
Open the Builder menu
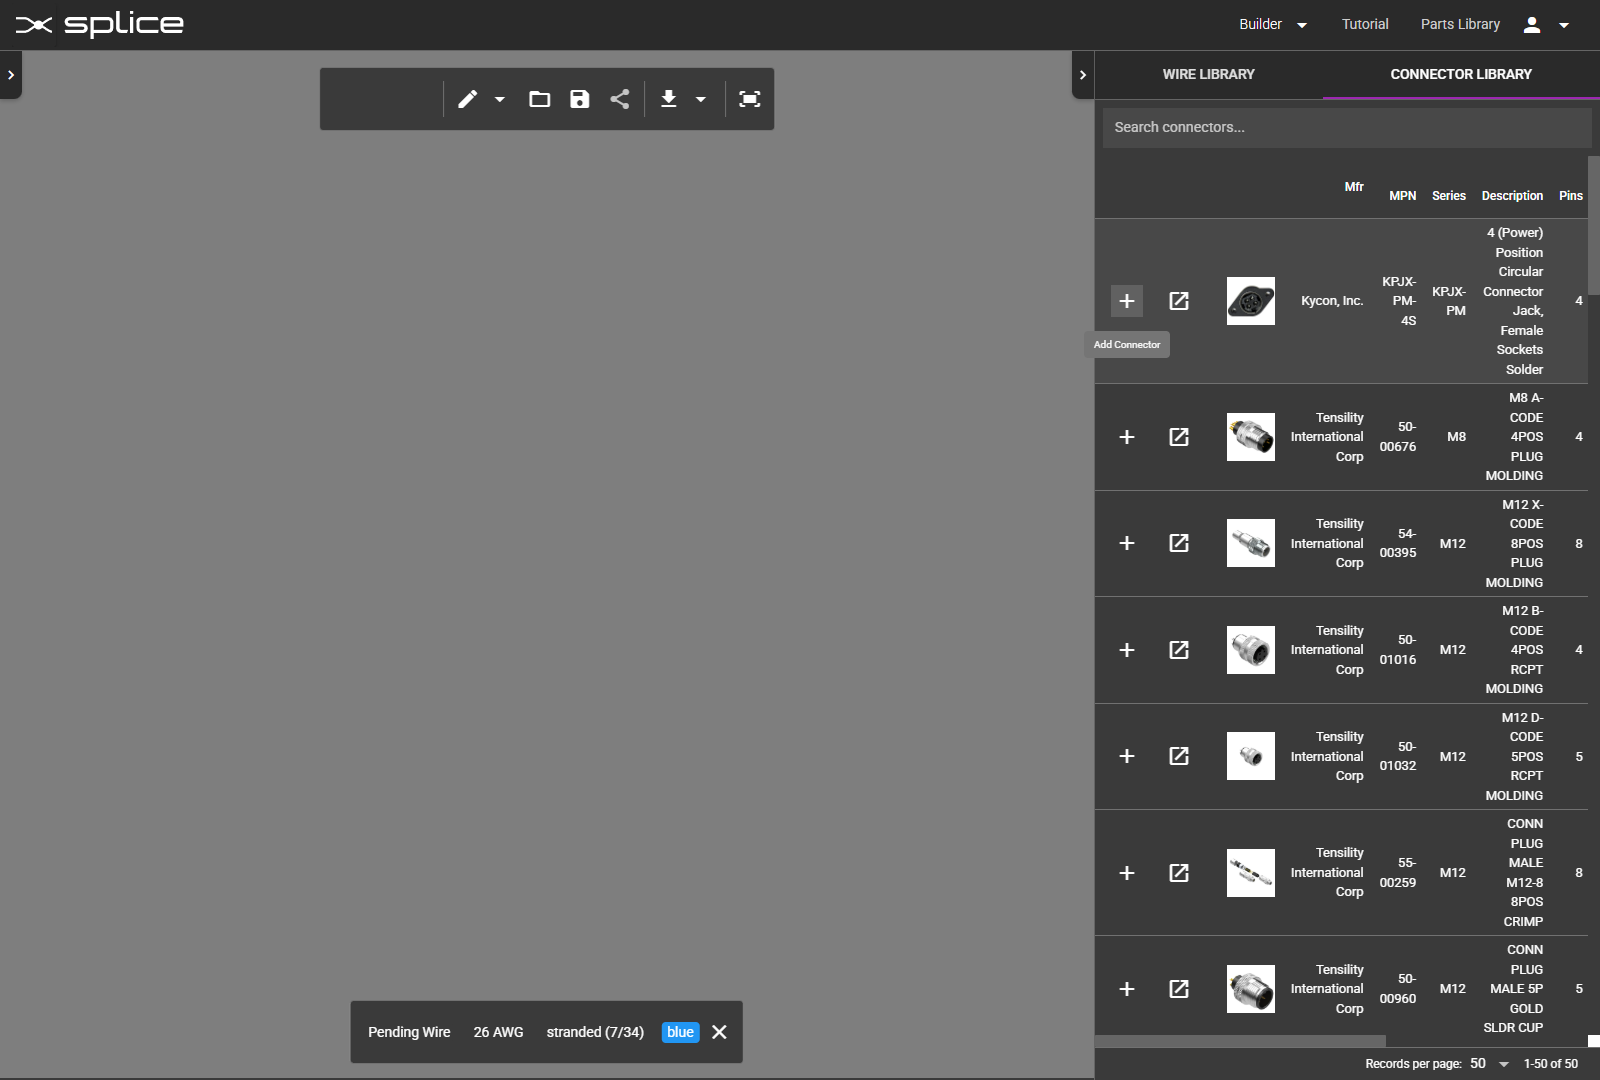(1272, 24)
